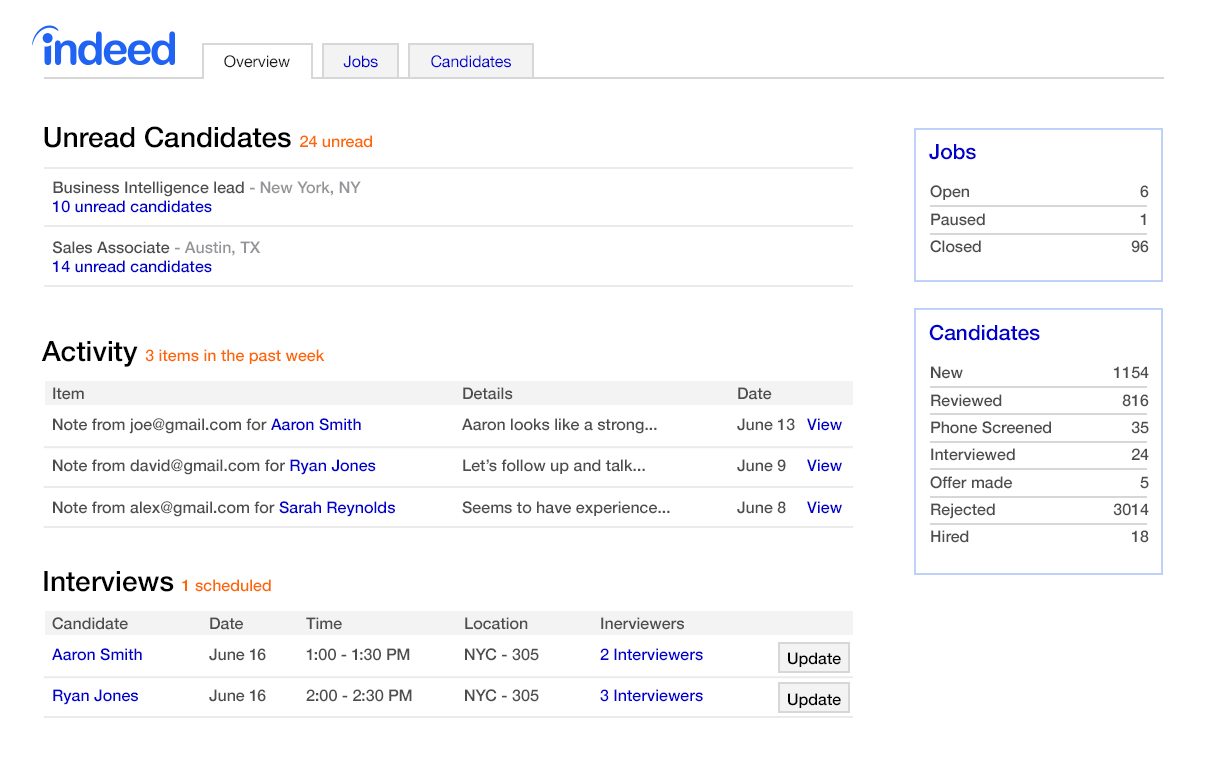Open 14 unread candidates link
Viewport: 1208px width, 768px height.
(132, 267)
